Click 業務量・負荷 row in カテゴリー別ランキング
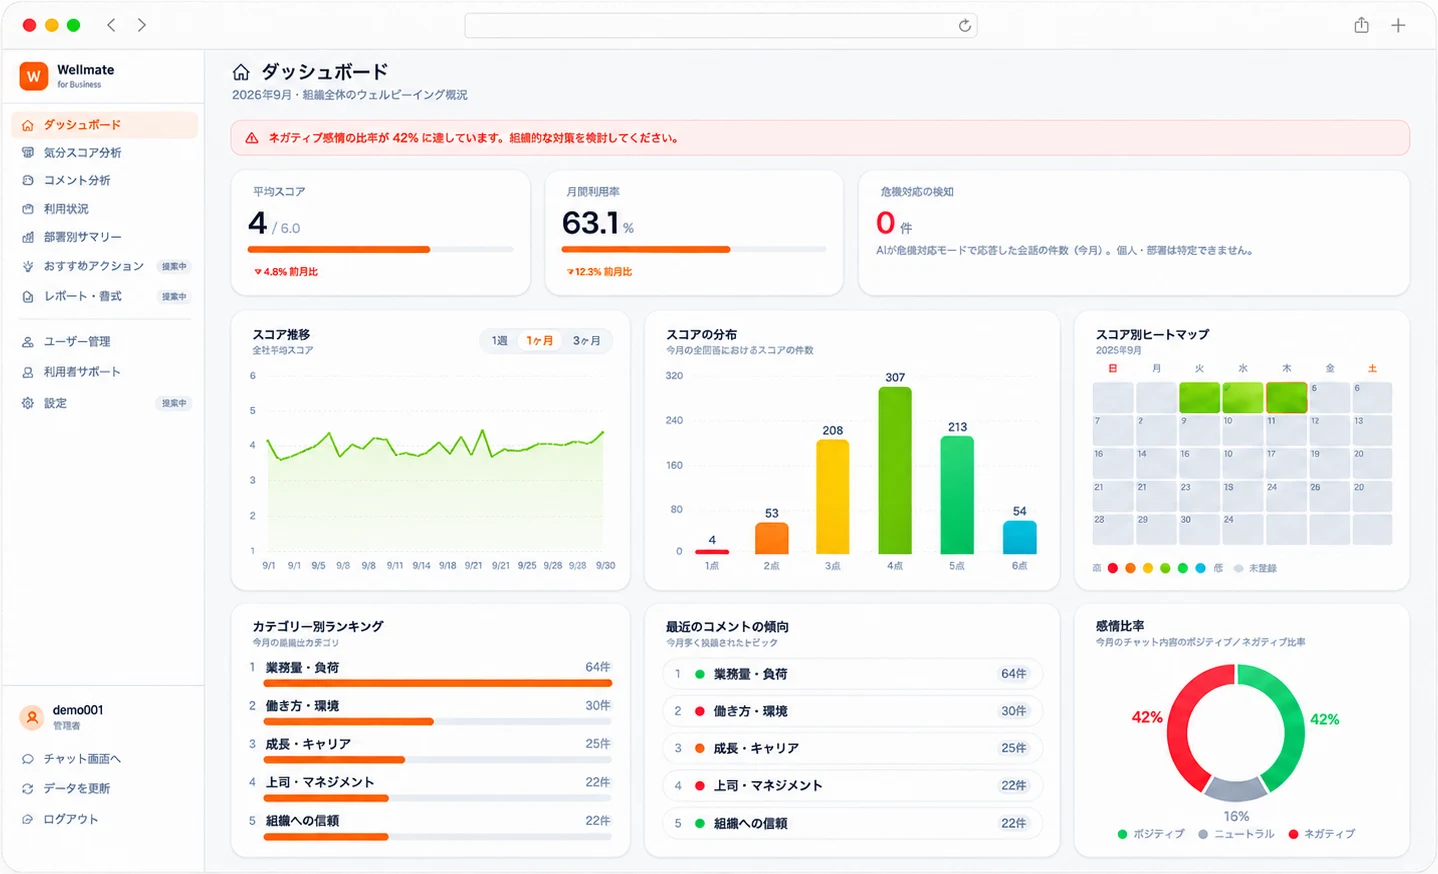 pos(430,674)
